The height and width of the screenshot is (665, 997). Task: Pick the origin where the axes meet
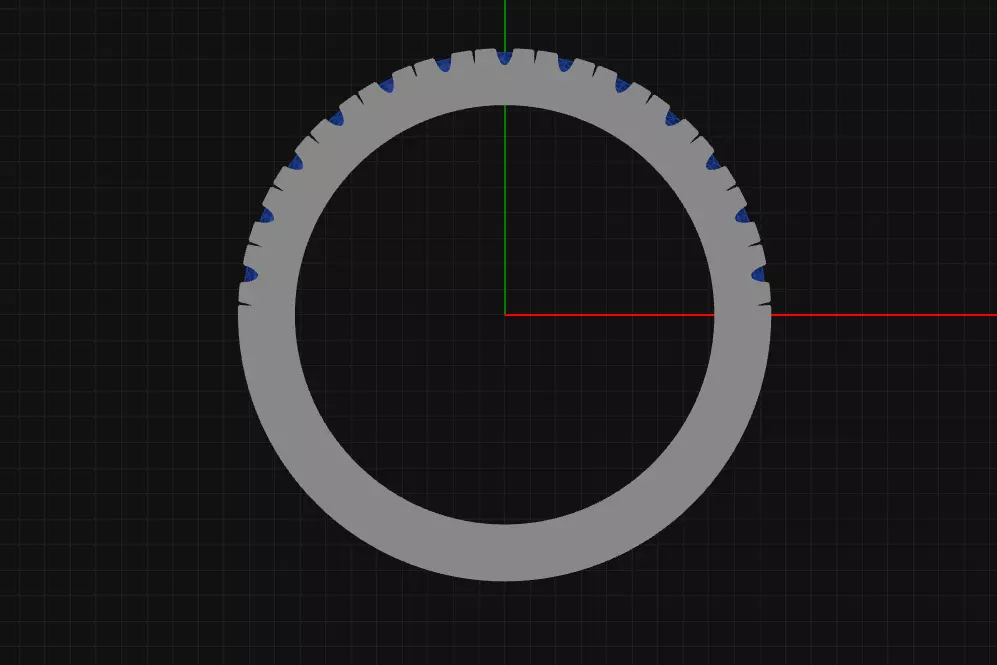(505, 315)
